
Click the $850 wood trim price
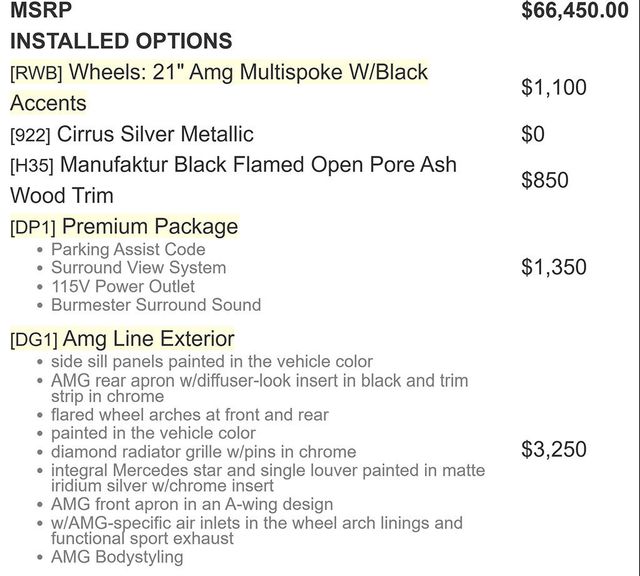[544, 180]
